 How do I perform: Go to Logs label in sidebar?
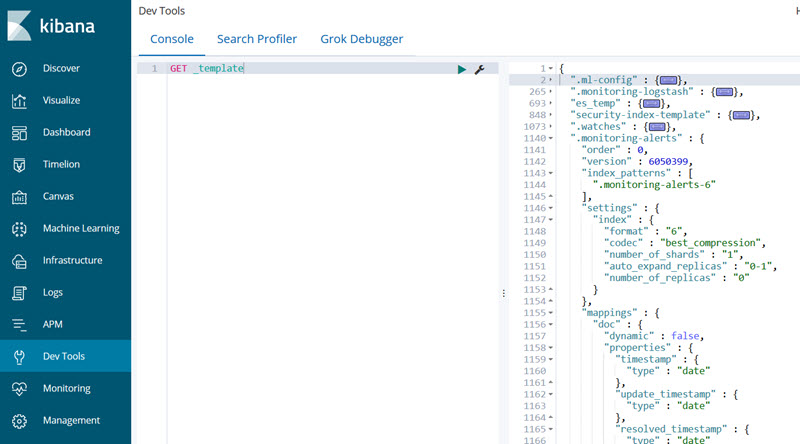click(x=53, y=292)
